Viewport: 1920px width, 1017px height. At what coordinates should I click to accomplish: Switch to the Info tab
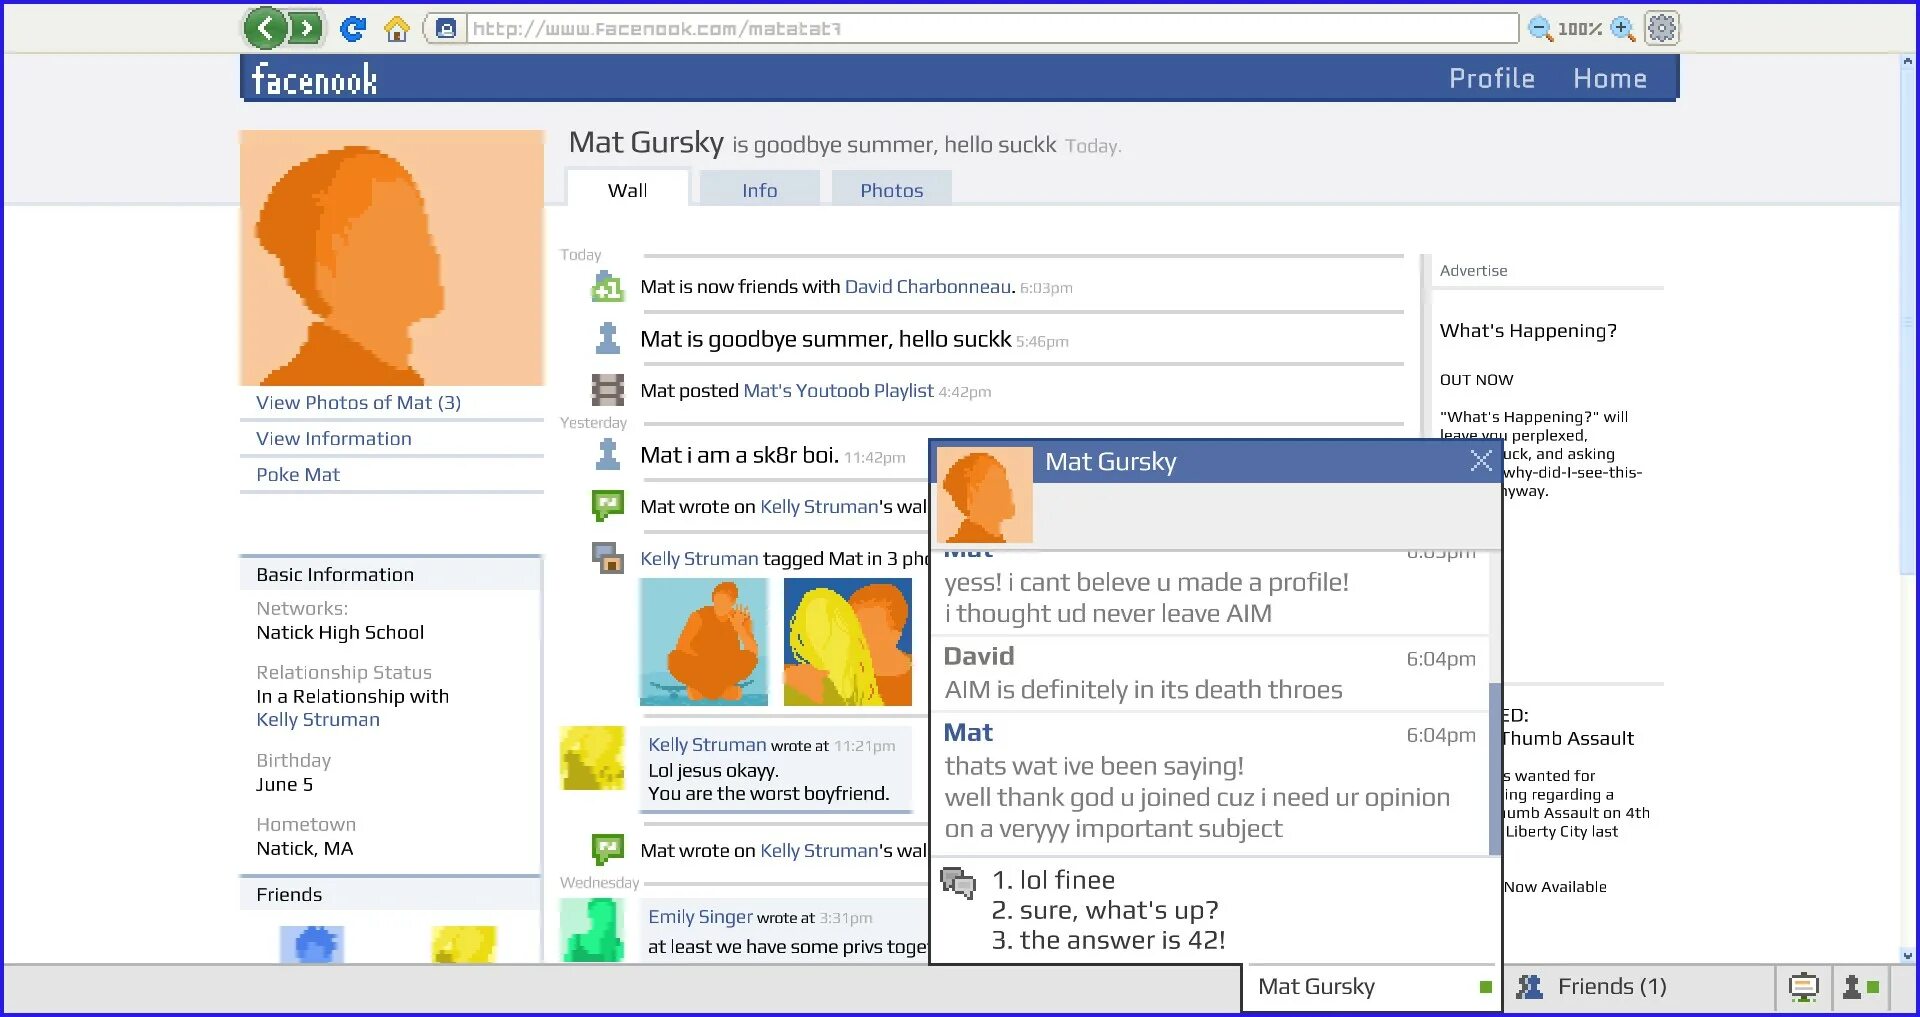(x=759, y=189)
